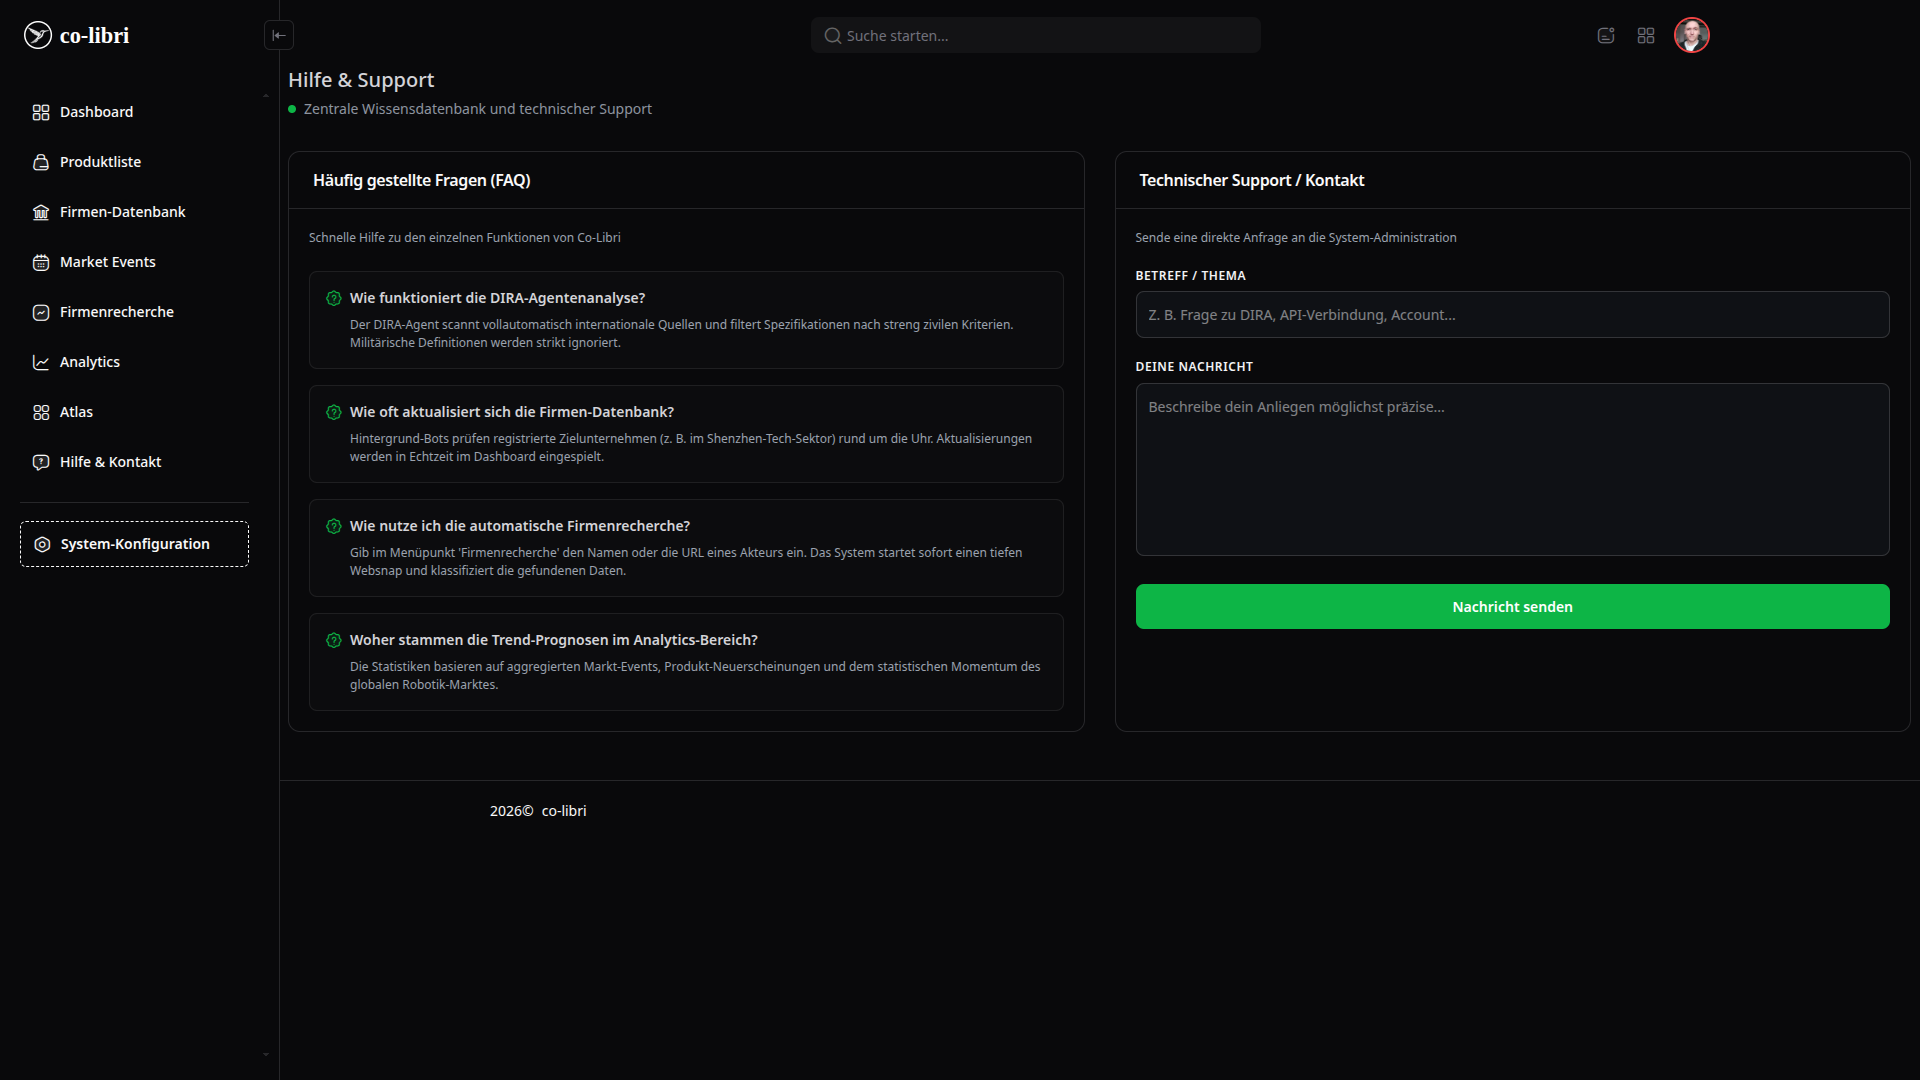Image resolution: width=1920 pixels, height=1080 pixels.
Task: Click the Analytics chart icon
Action: 41,362
